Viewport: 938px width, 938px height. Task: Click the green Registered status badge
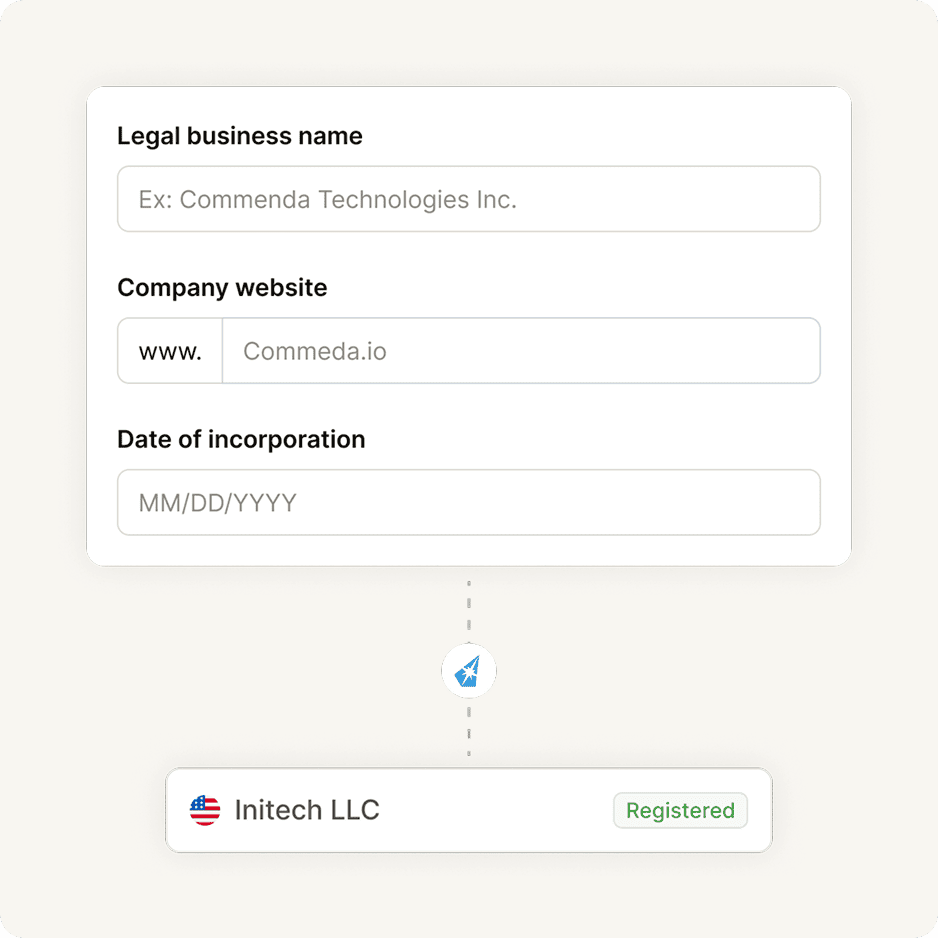pos(680,810)
